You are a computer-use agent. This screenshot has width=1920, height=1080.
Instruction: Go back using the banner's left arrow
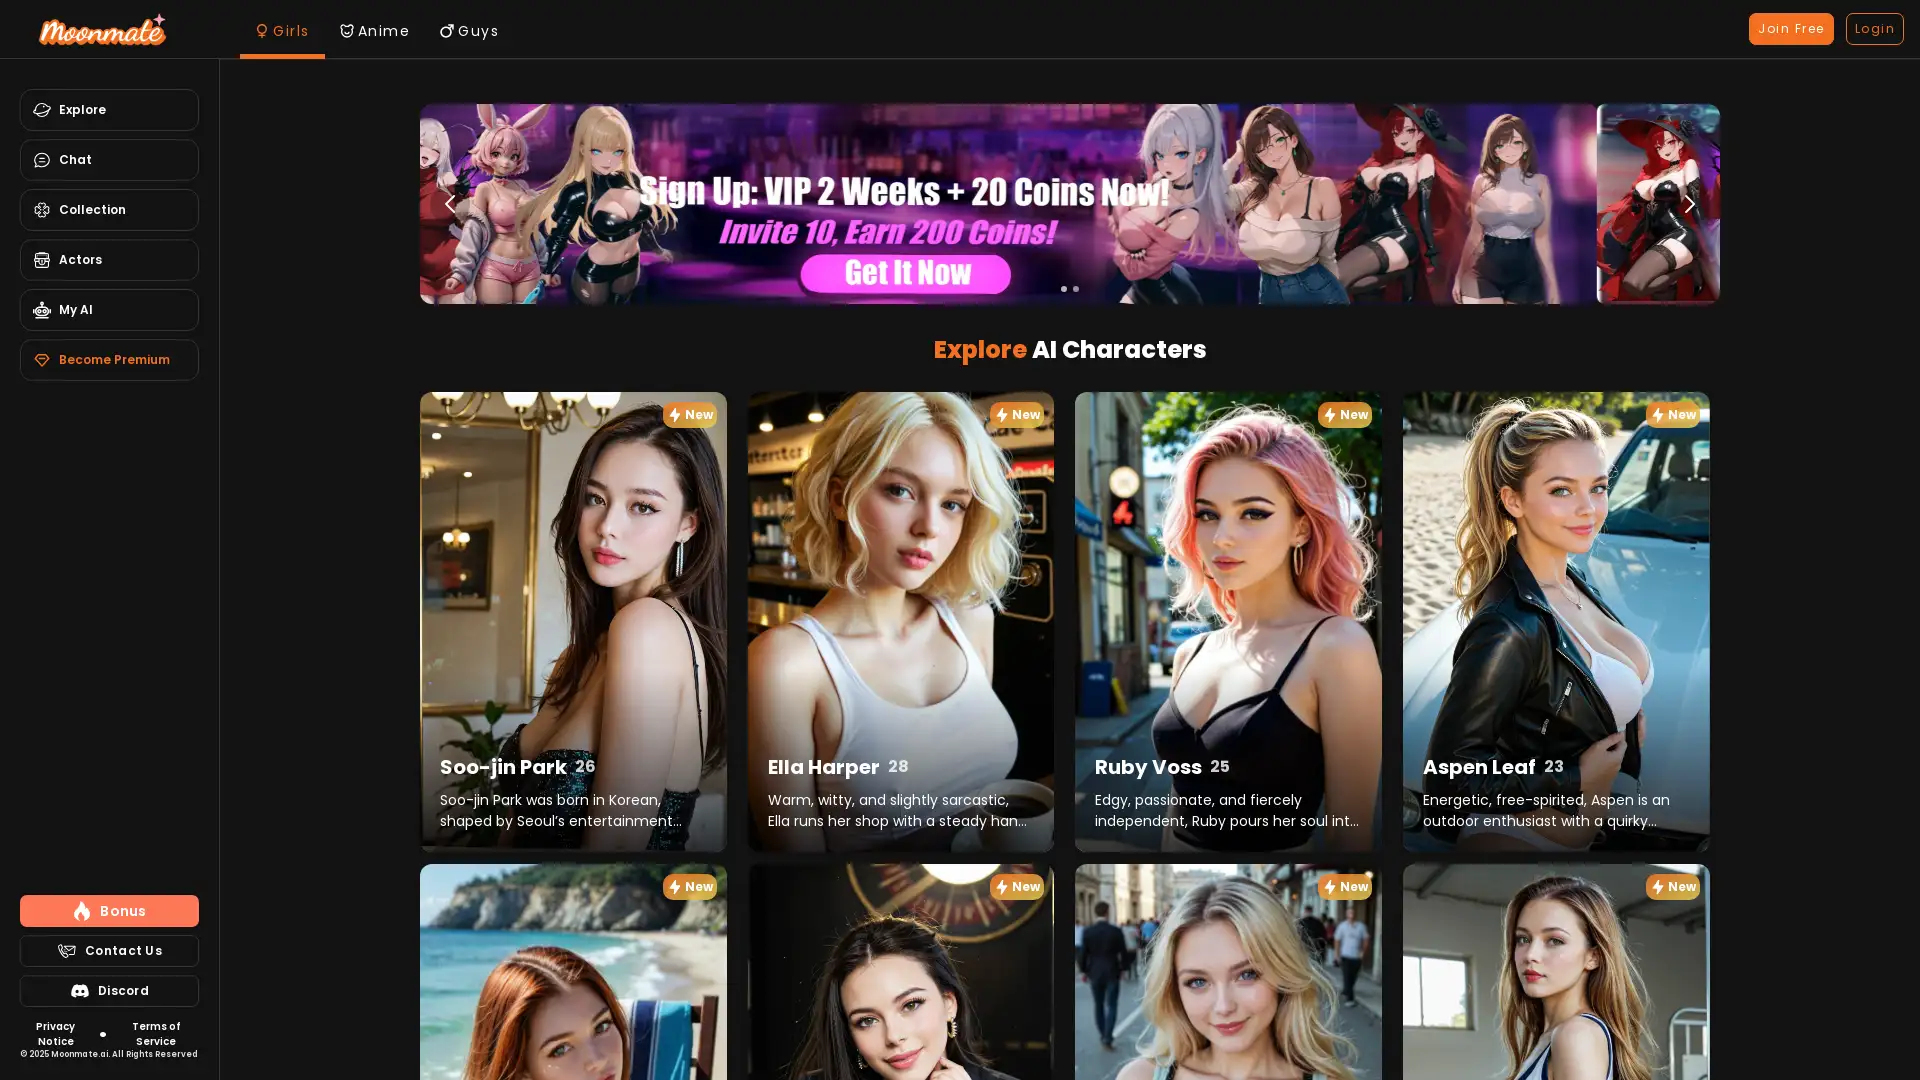click(450, 204)
